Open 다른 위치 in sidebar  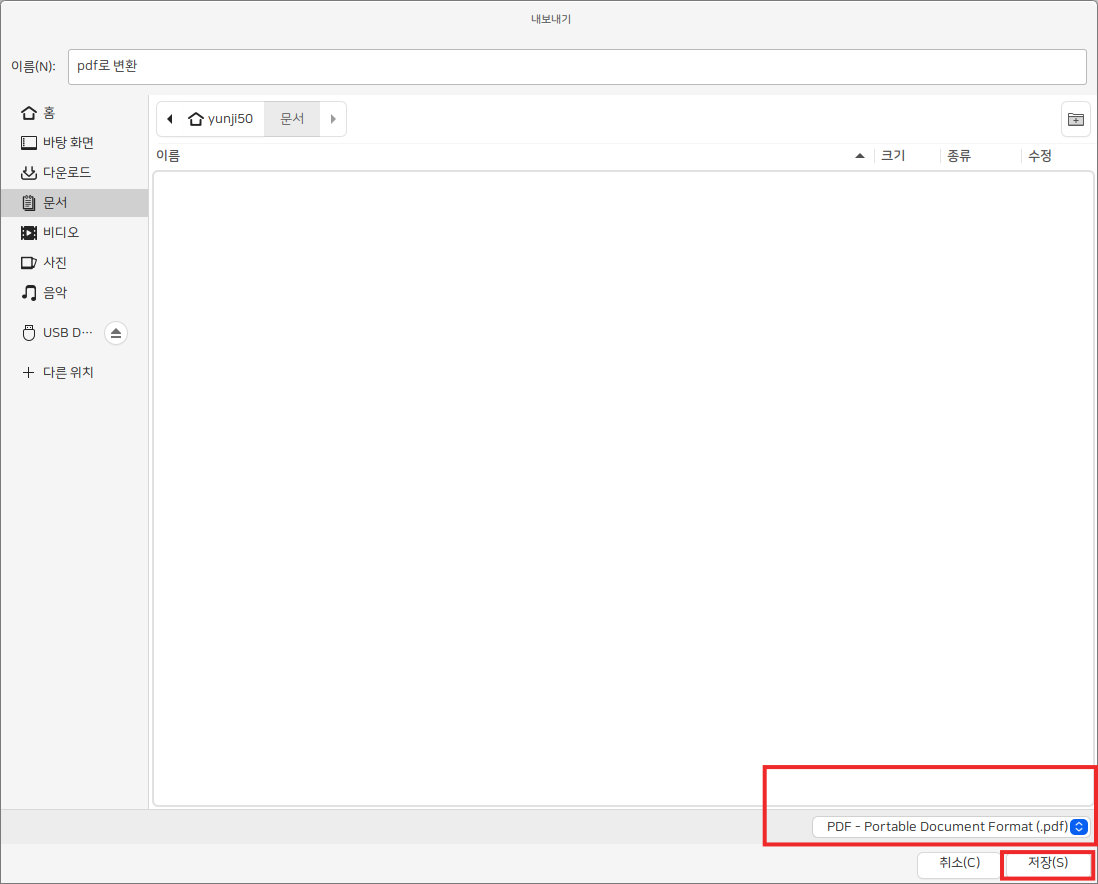coord(67,372)
